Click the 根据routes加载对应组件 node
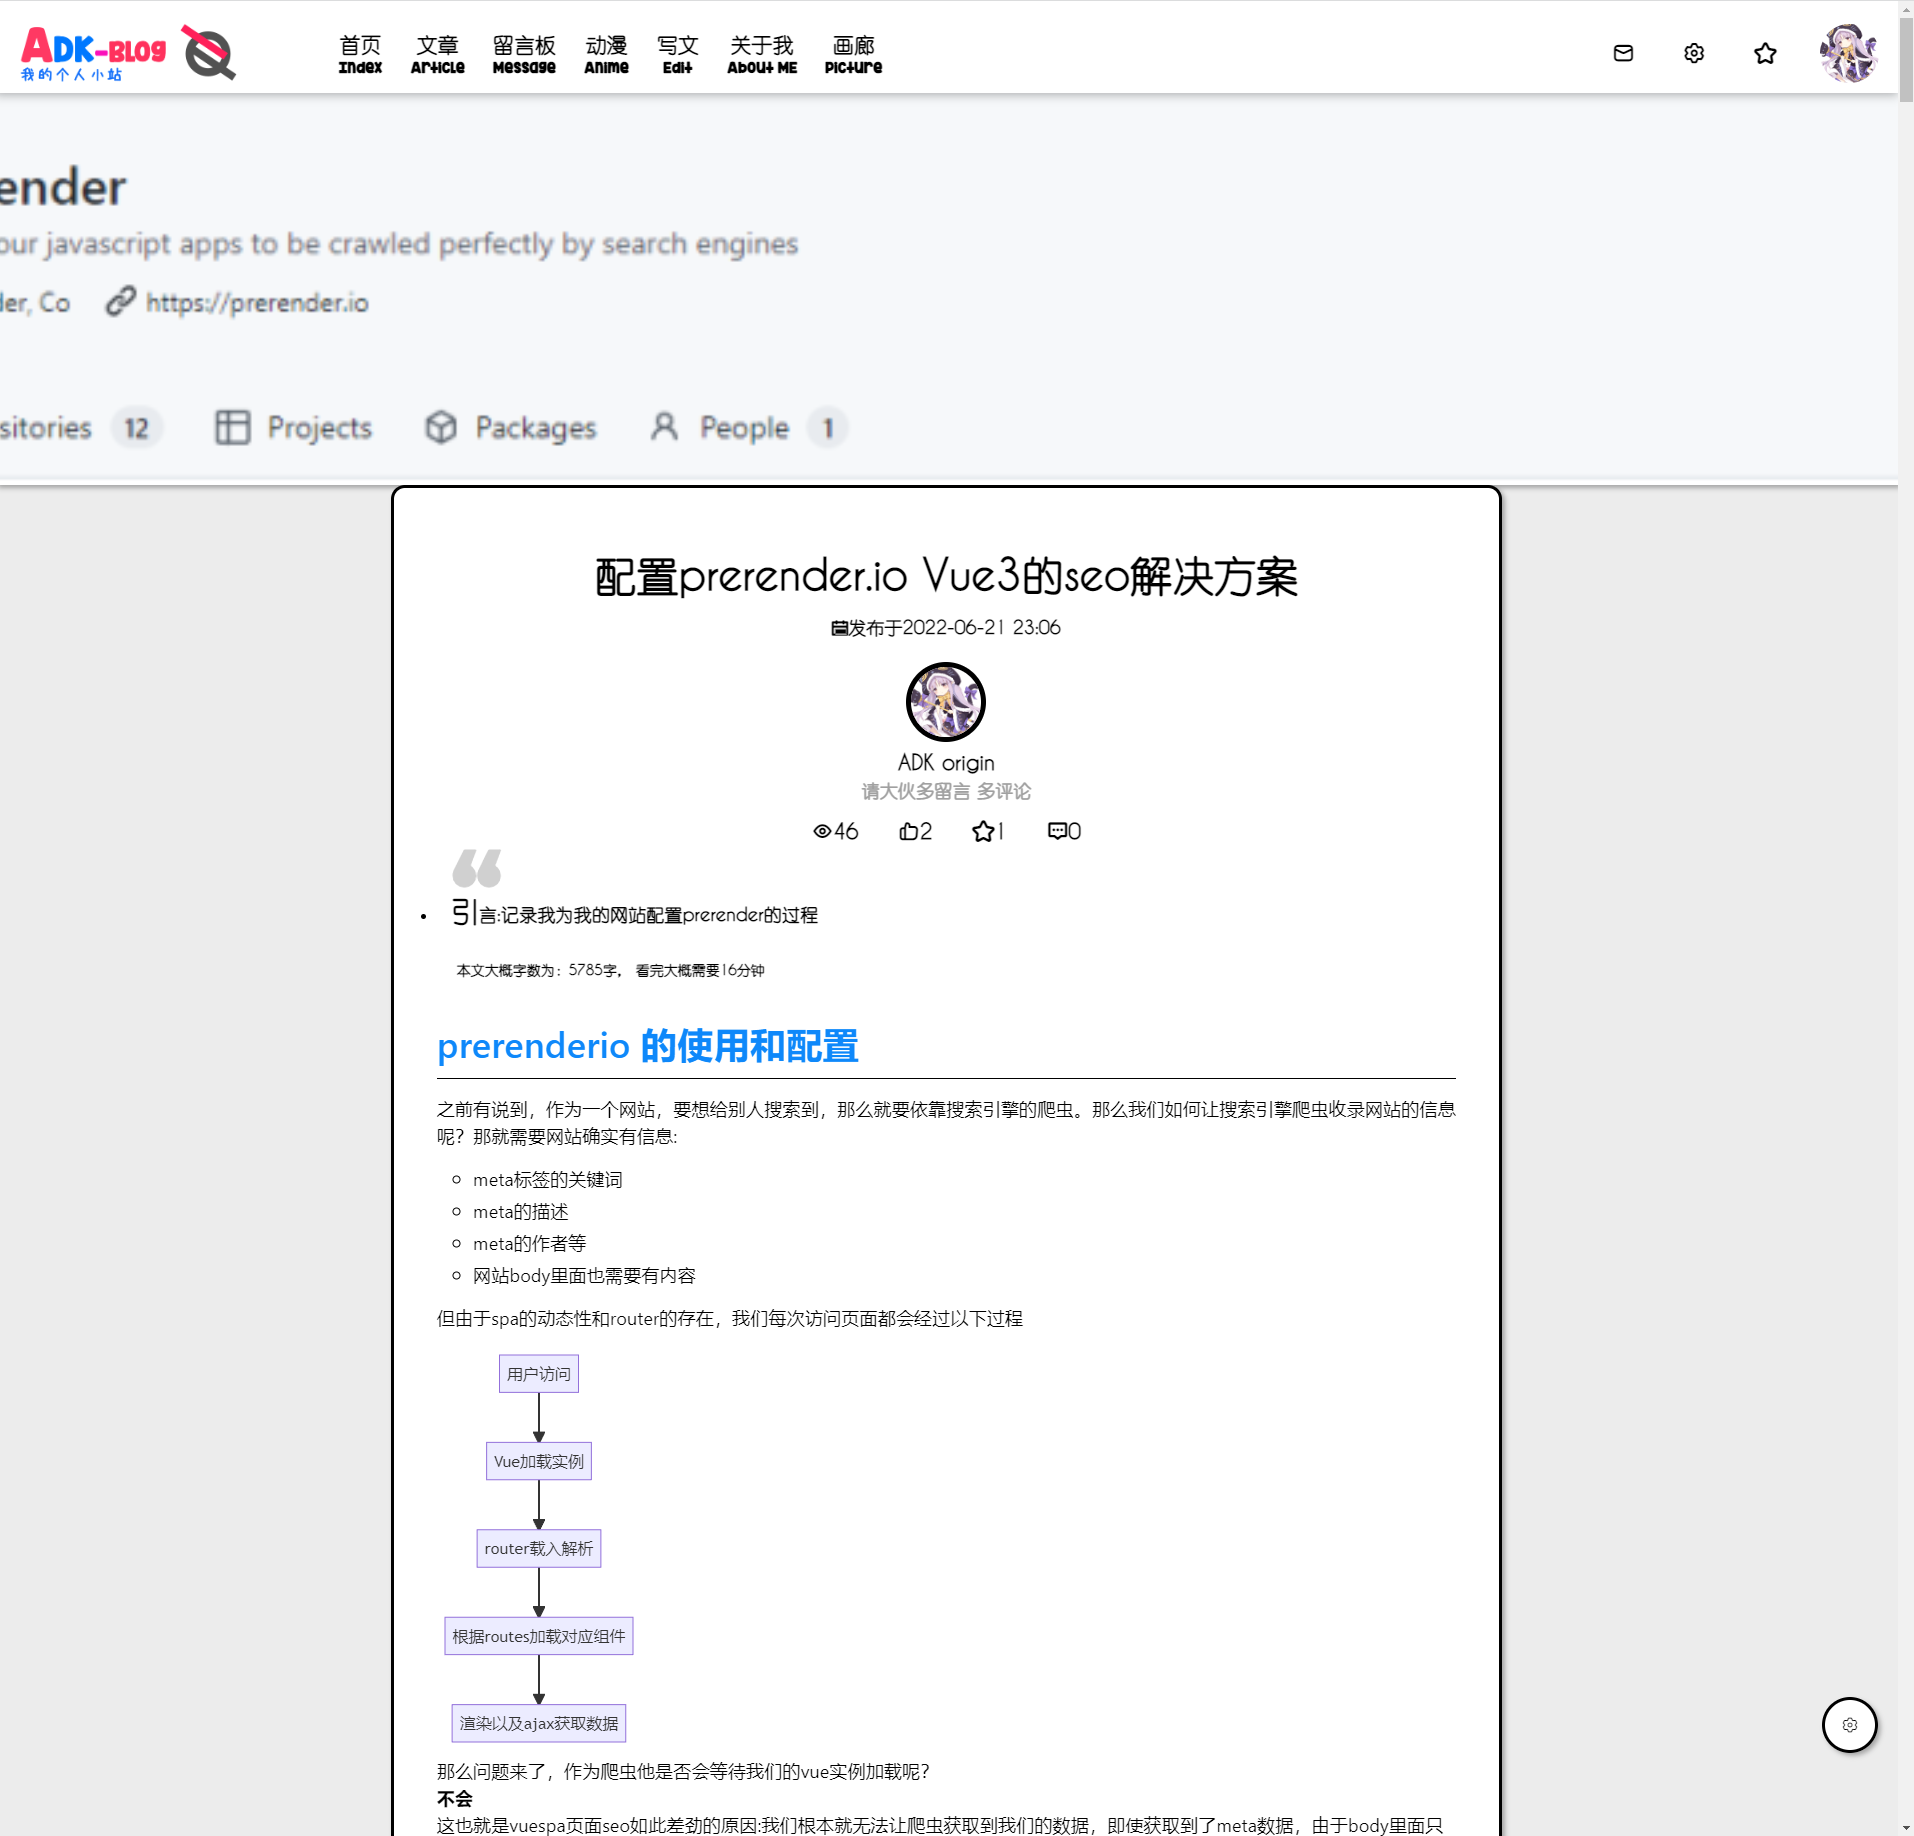This screenshot has width=1914, height=1836. coord(539,1636)
